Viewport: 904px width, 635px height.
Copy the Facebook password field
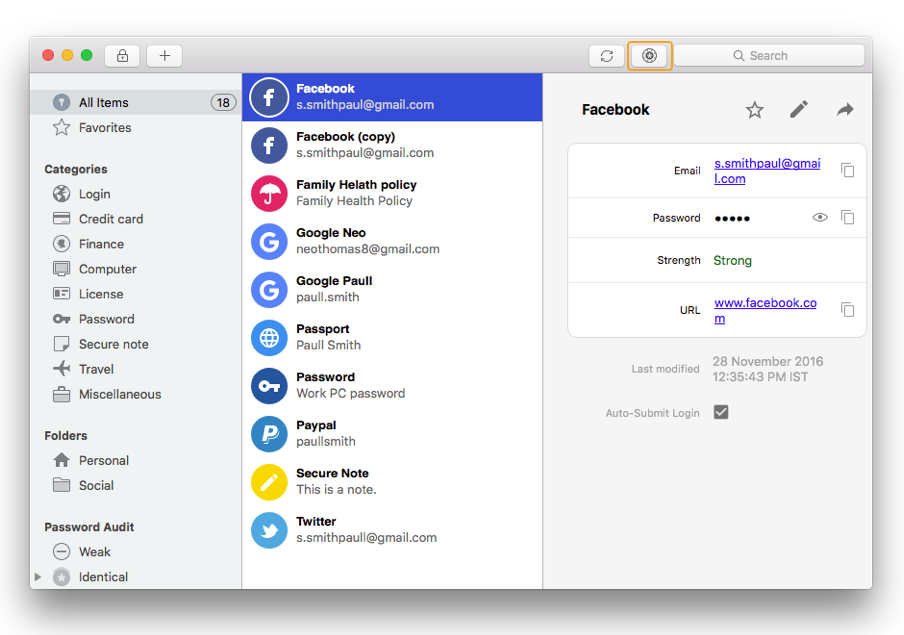pos(847,217)
